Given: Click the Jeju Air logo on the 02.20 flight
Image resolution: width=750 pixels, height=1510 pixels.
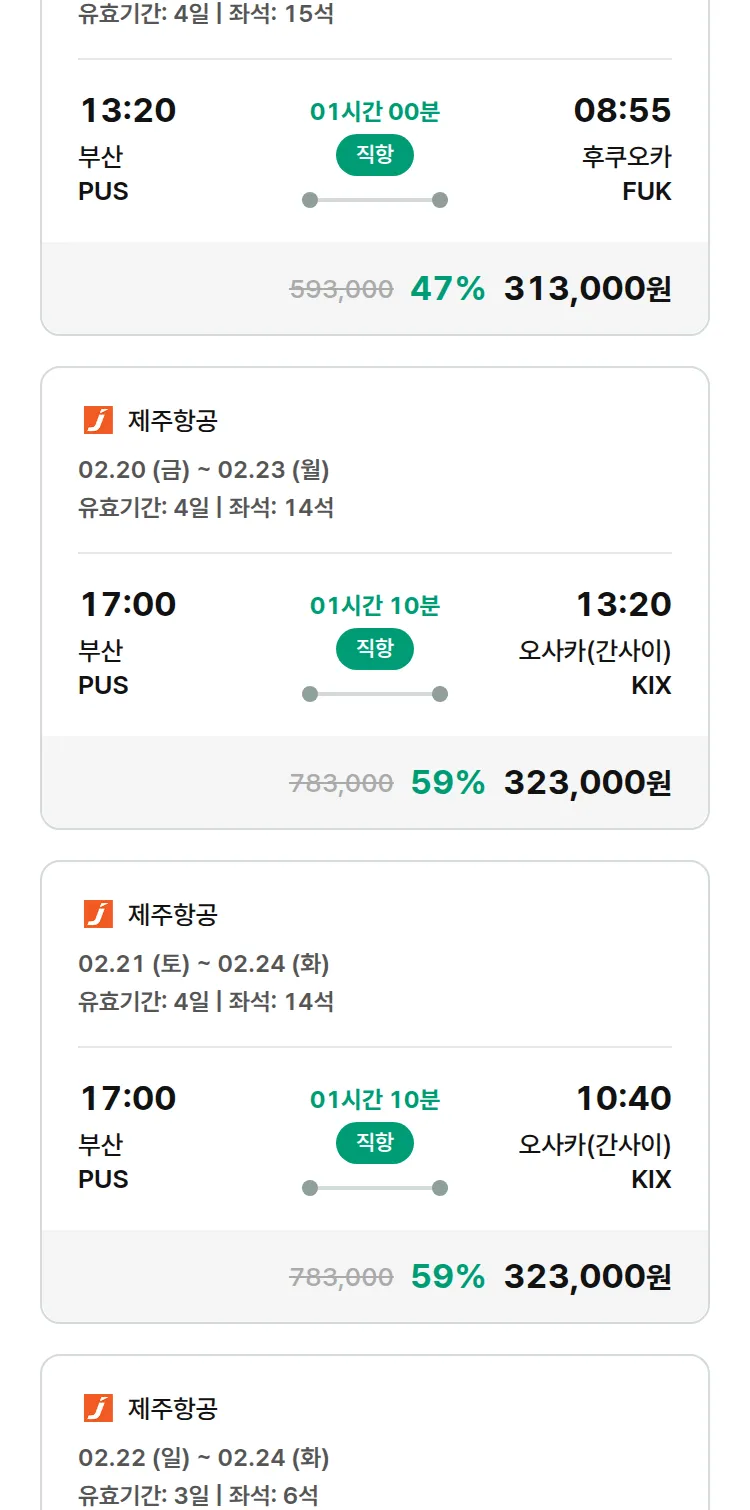Looking at the screenshot, I should tap(98, 420).
